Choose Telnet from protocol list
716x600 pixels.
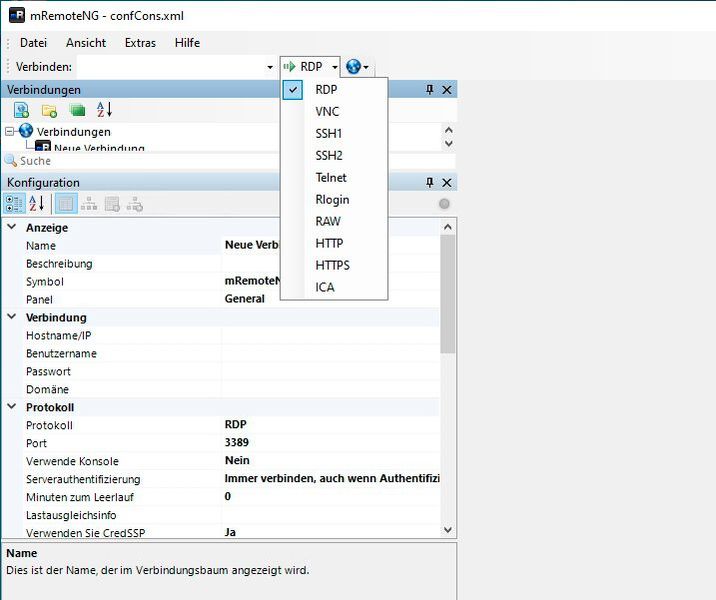tap(335, 177)
